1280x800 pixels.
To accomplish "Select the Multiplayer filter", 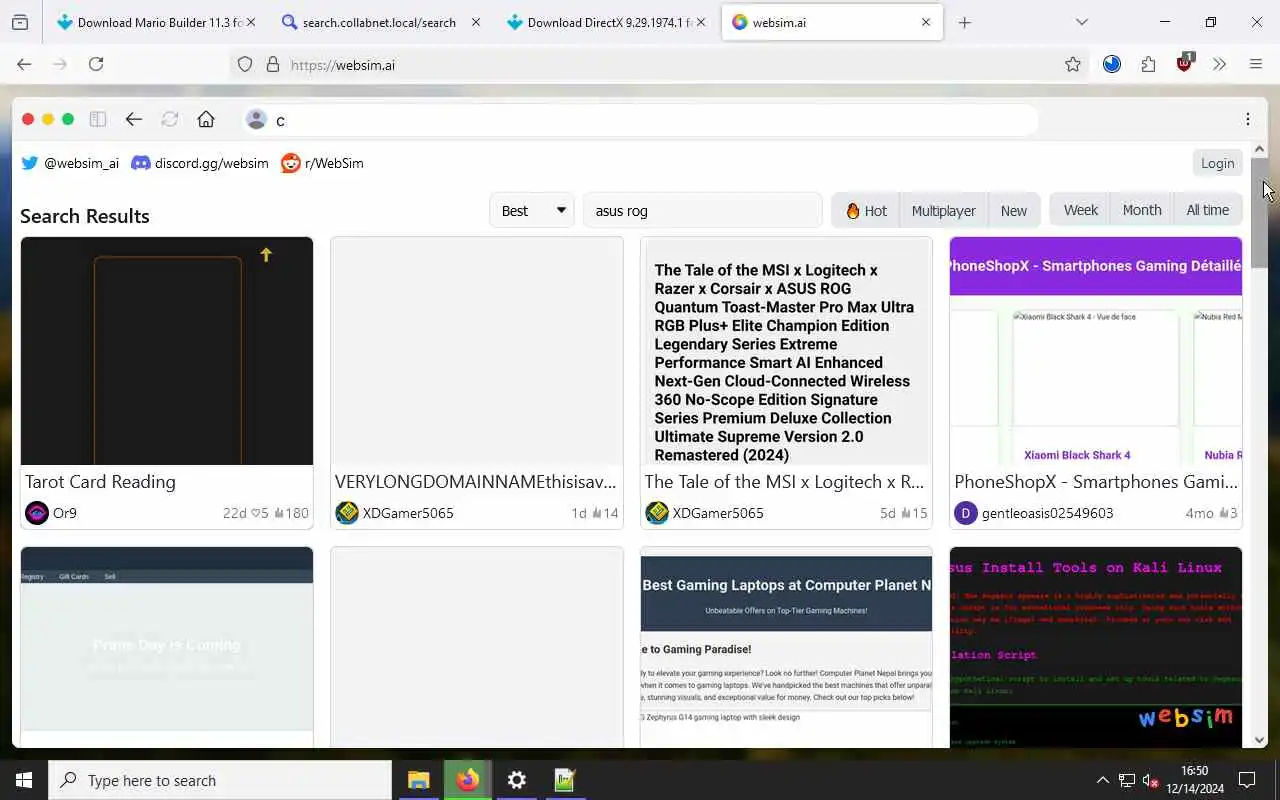I will pyautogui.click(x=943, y=210).
